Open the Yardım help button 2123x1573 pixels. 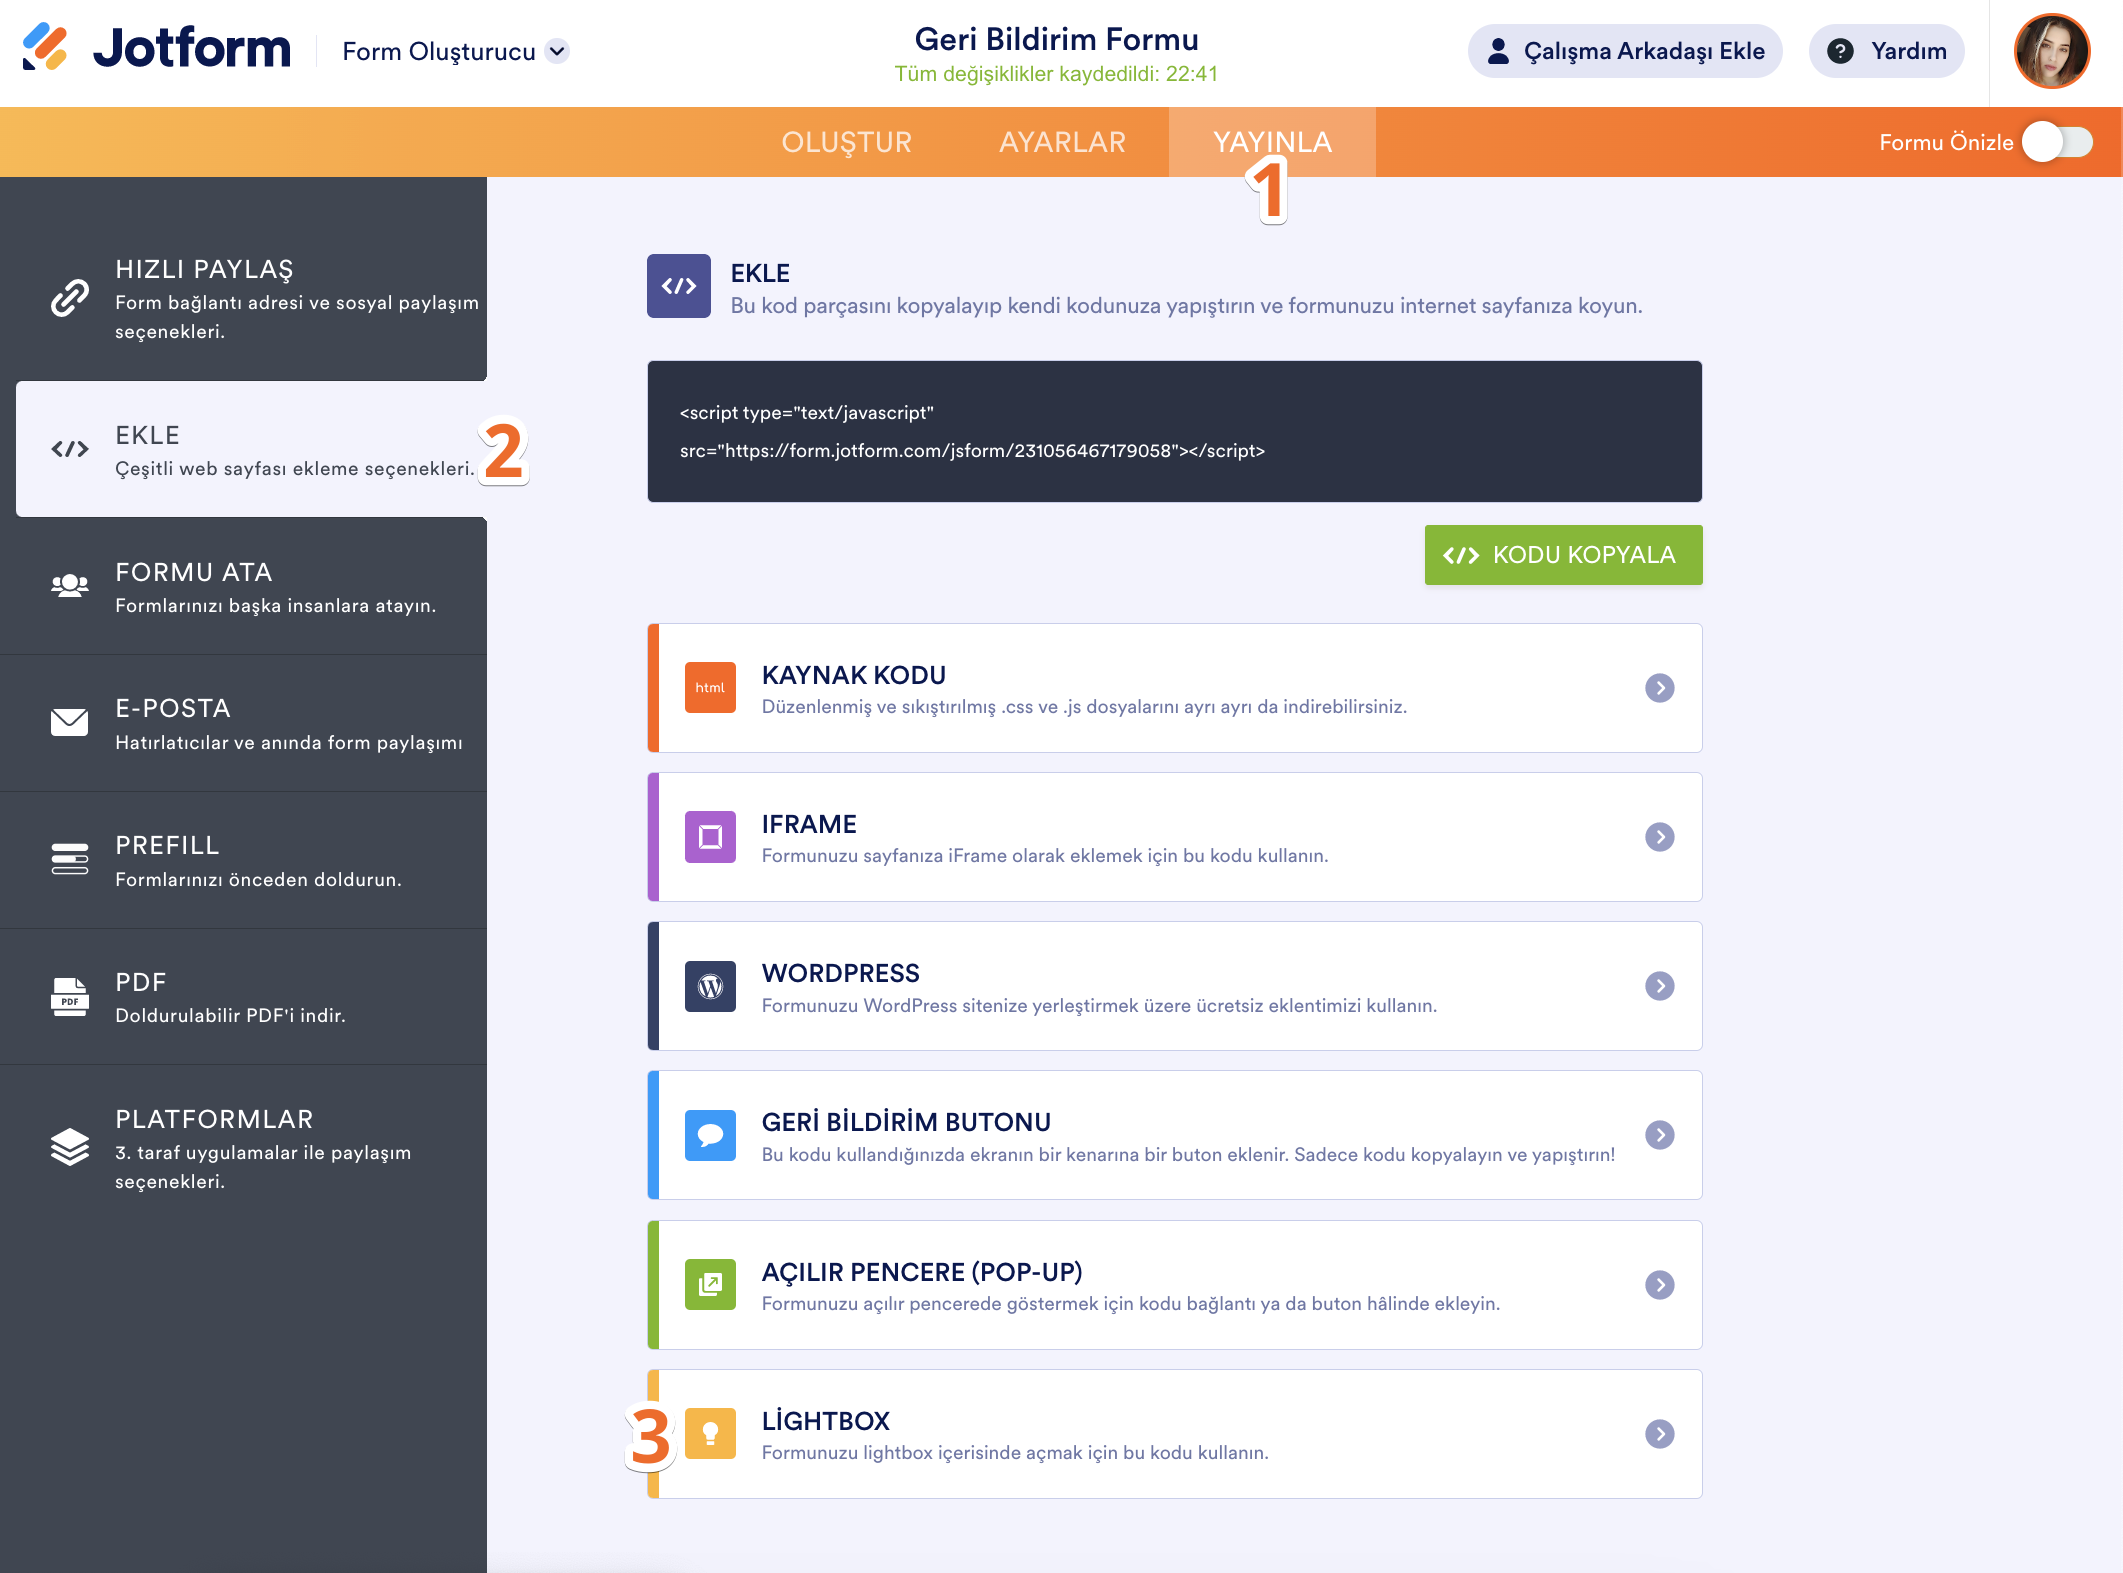tap(1886, 51)
